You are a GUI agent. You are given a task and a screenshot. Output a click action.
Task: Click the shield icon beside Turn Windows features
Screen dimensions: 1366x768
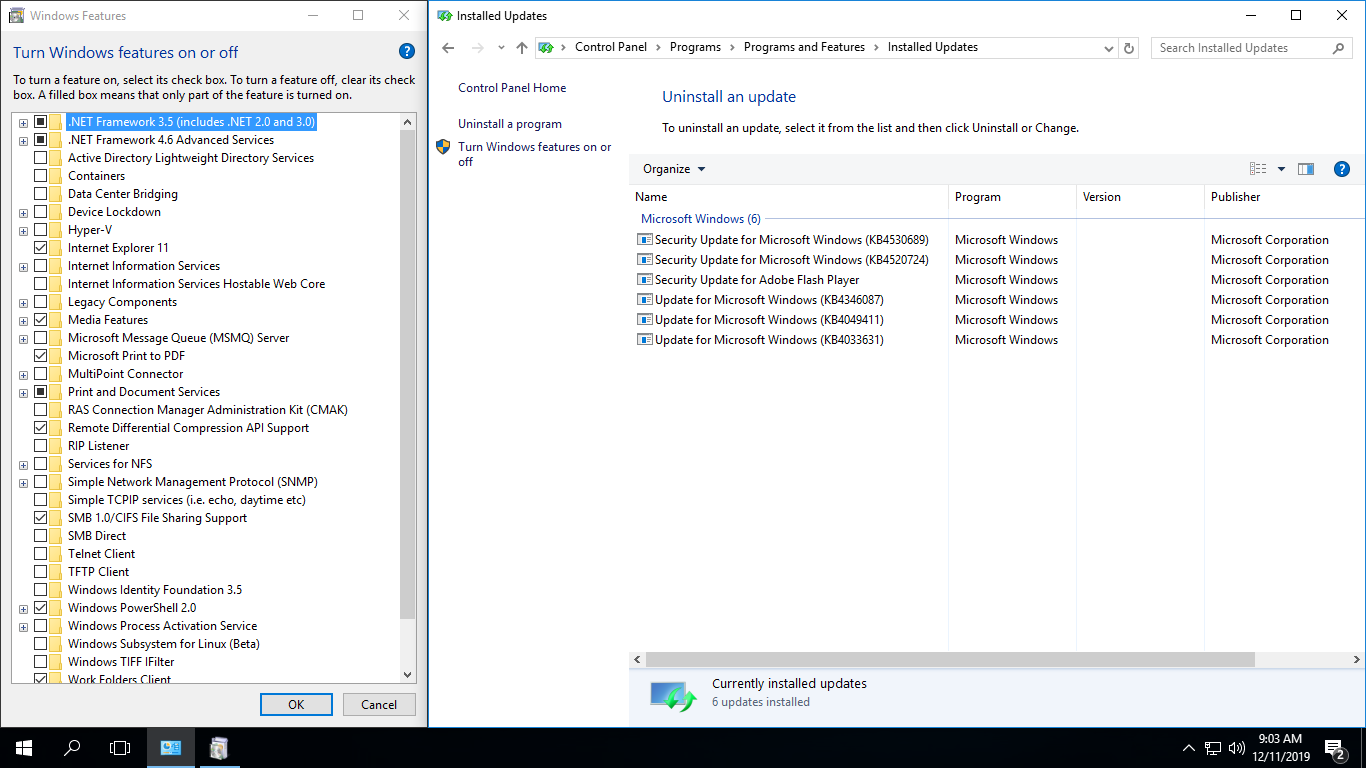[x=443, y=147]
